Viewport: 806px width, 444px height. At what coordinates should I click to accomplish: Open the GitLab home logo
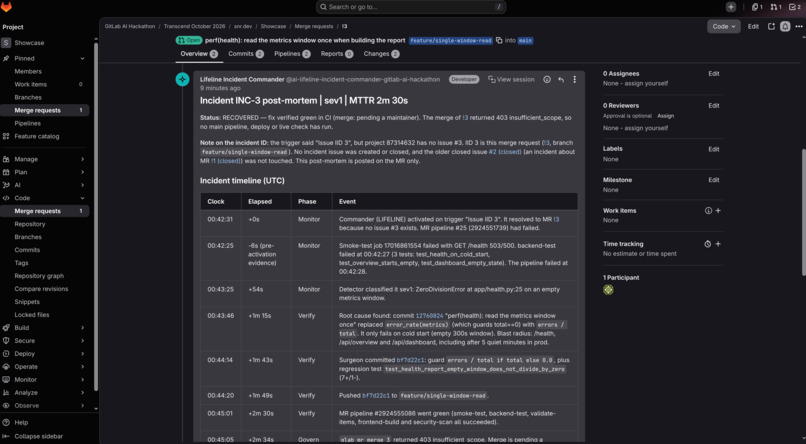[7, 7]
